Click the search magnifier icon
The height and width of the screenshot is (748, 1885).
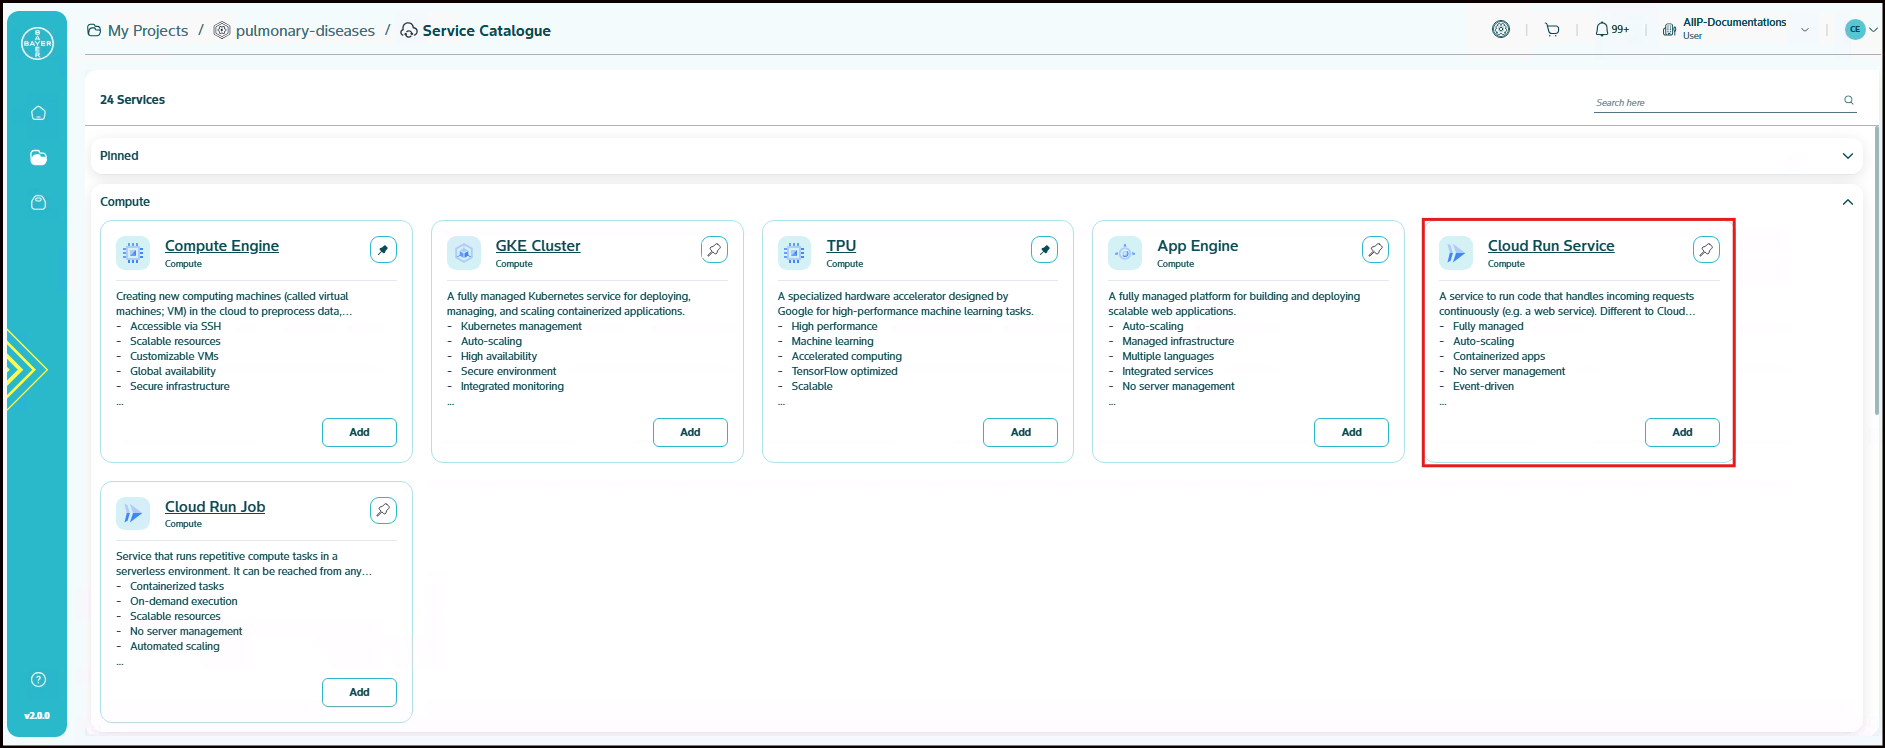click(1849, 100)
